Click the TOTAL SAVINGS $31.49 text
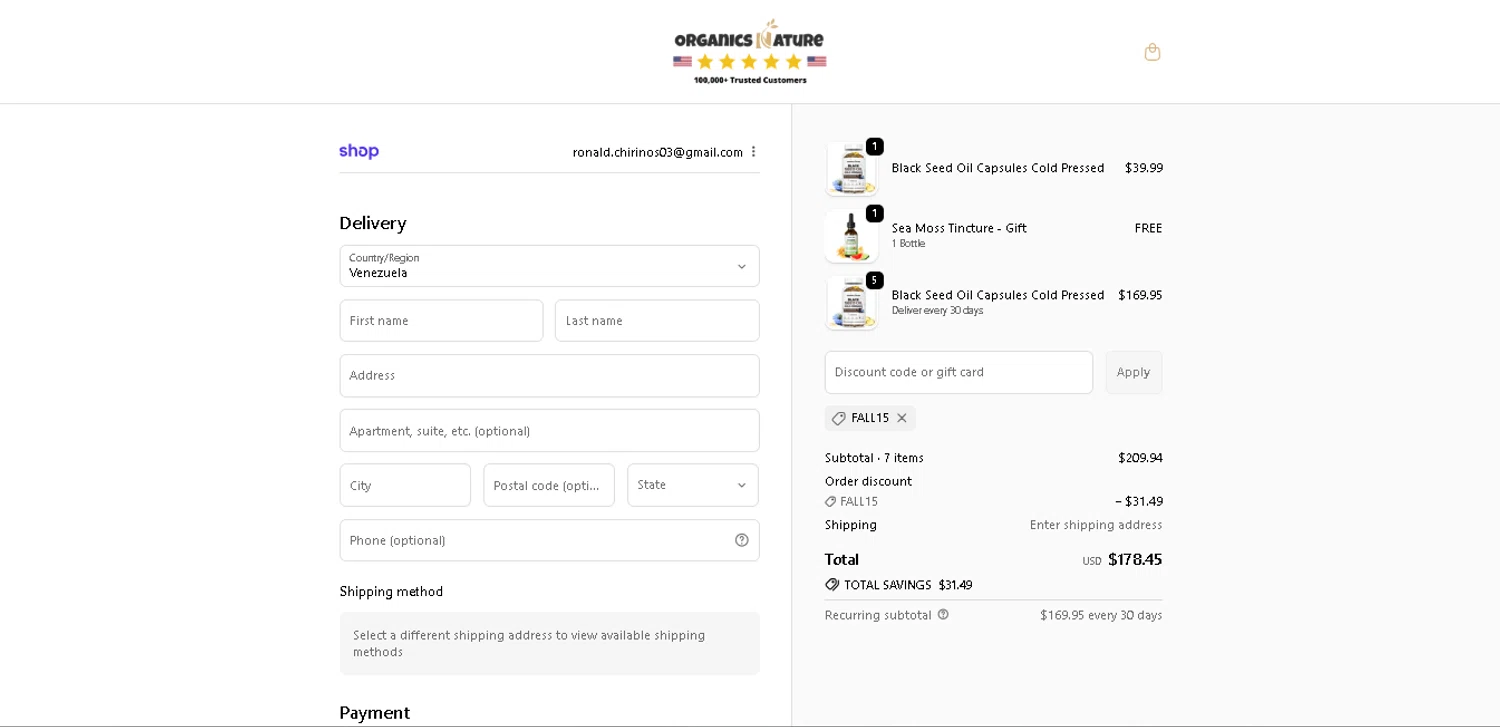Image resolution: width=1500 pixels, height=727 pixels. coord(908,585)
